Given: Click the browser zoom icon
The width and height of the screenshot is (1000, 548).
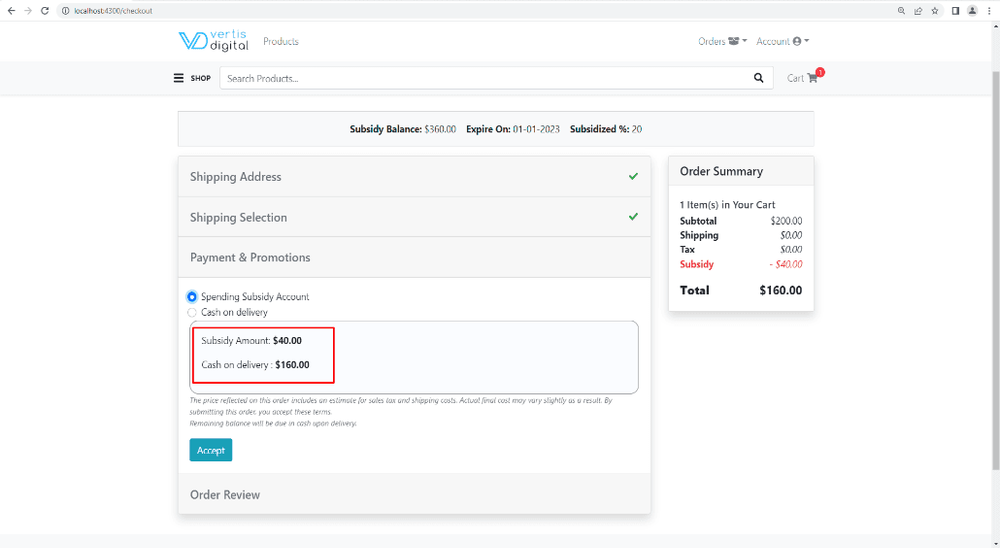Looking at the screenshot, I should pos(901,11).
